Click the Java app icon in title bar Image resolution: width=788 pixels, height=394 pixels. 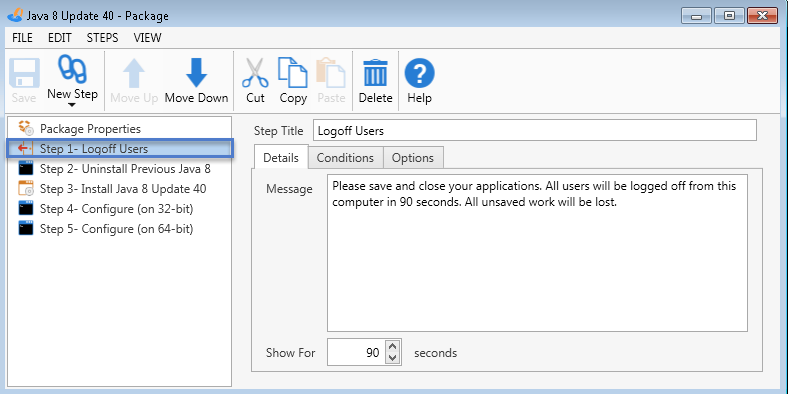(x=15, y=15)
